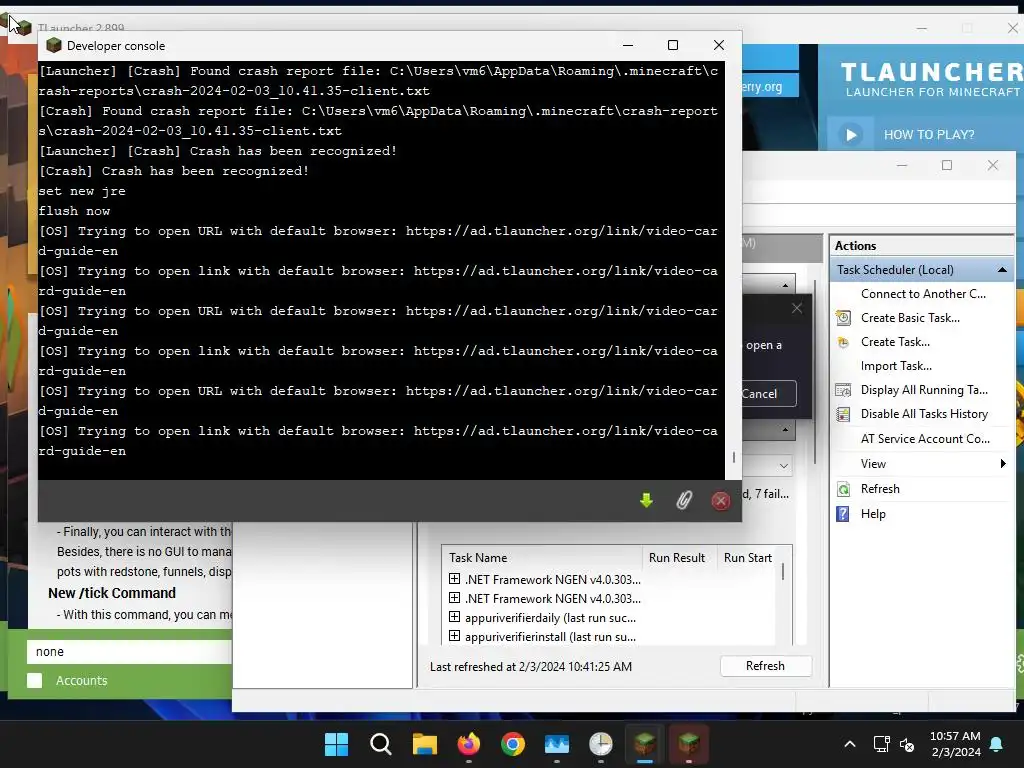Open the notification bell in system tray
Screen dimensions: 1024x768
(x=997, y=744)
